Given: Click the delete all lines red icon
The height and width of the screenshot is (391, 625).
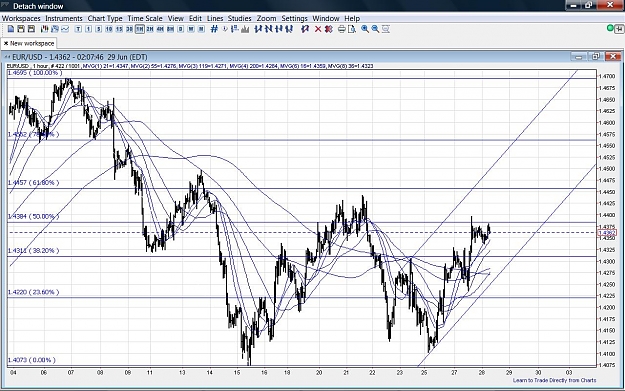Looking at the screenshot, I should tap(328, 29).
